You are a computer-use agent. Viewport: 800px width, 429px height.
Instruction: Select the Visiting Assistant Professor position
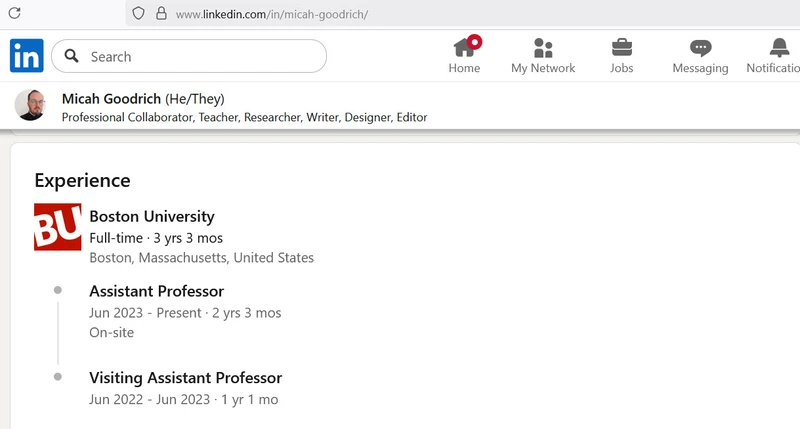click(x=185, y=378)
